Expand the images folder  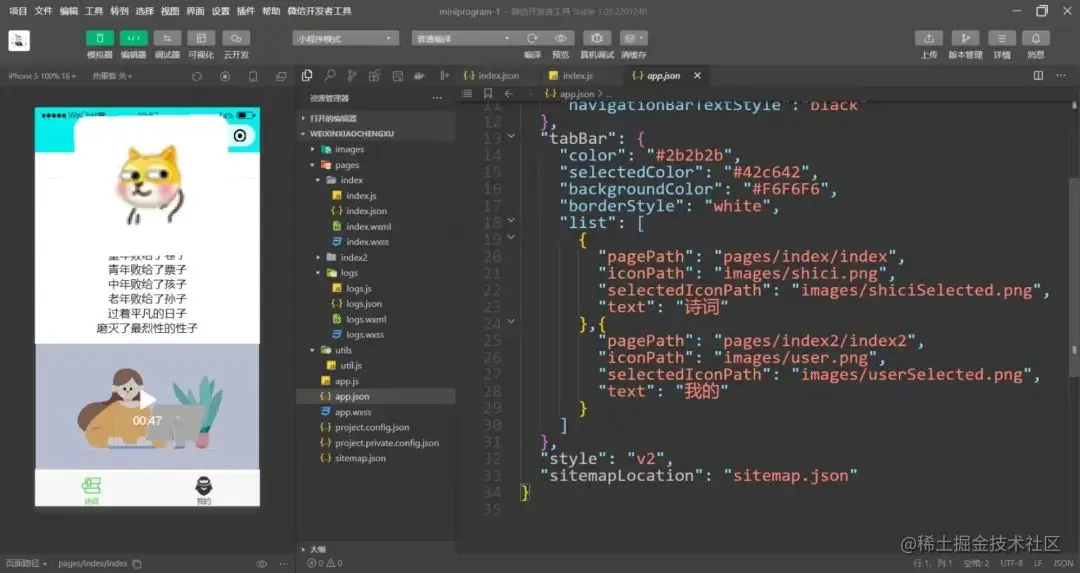[x=349, y=149]
